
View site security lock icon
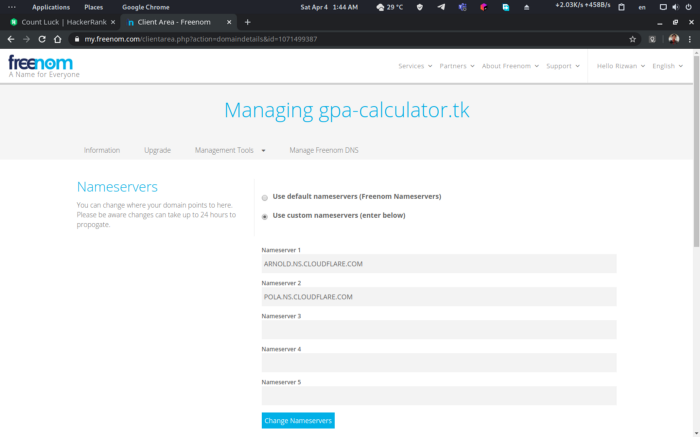[77, 39]
